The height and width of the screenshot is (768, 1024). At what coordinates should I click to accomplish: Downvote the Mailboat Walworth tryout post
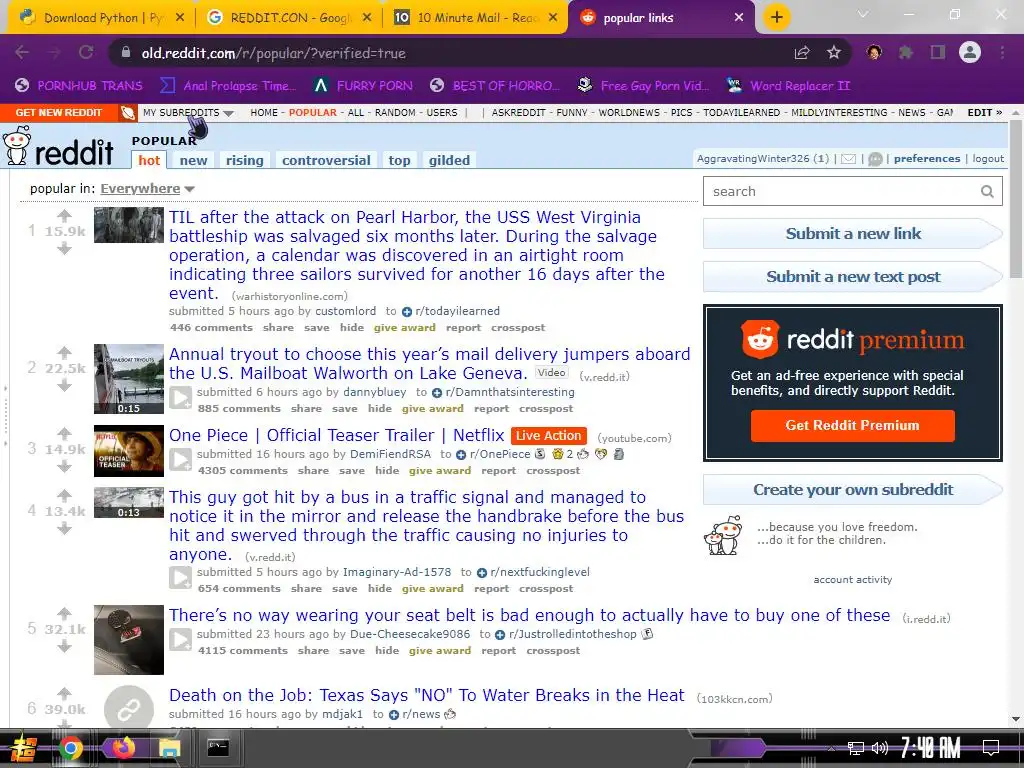64,385
